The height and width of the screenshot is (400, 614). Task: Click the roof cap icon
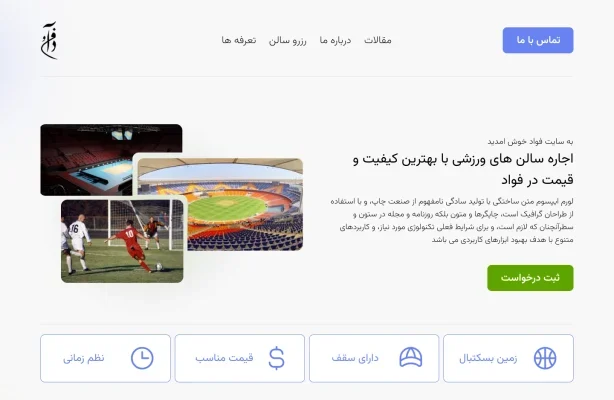411,358
